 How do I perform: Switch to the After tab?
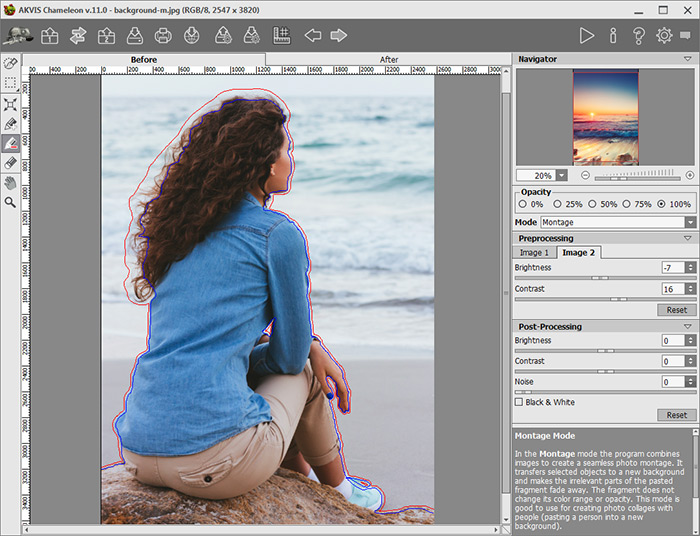tap(389, 59)
